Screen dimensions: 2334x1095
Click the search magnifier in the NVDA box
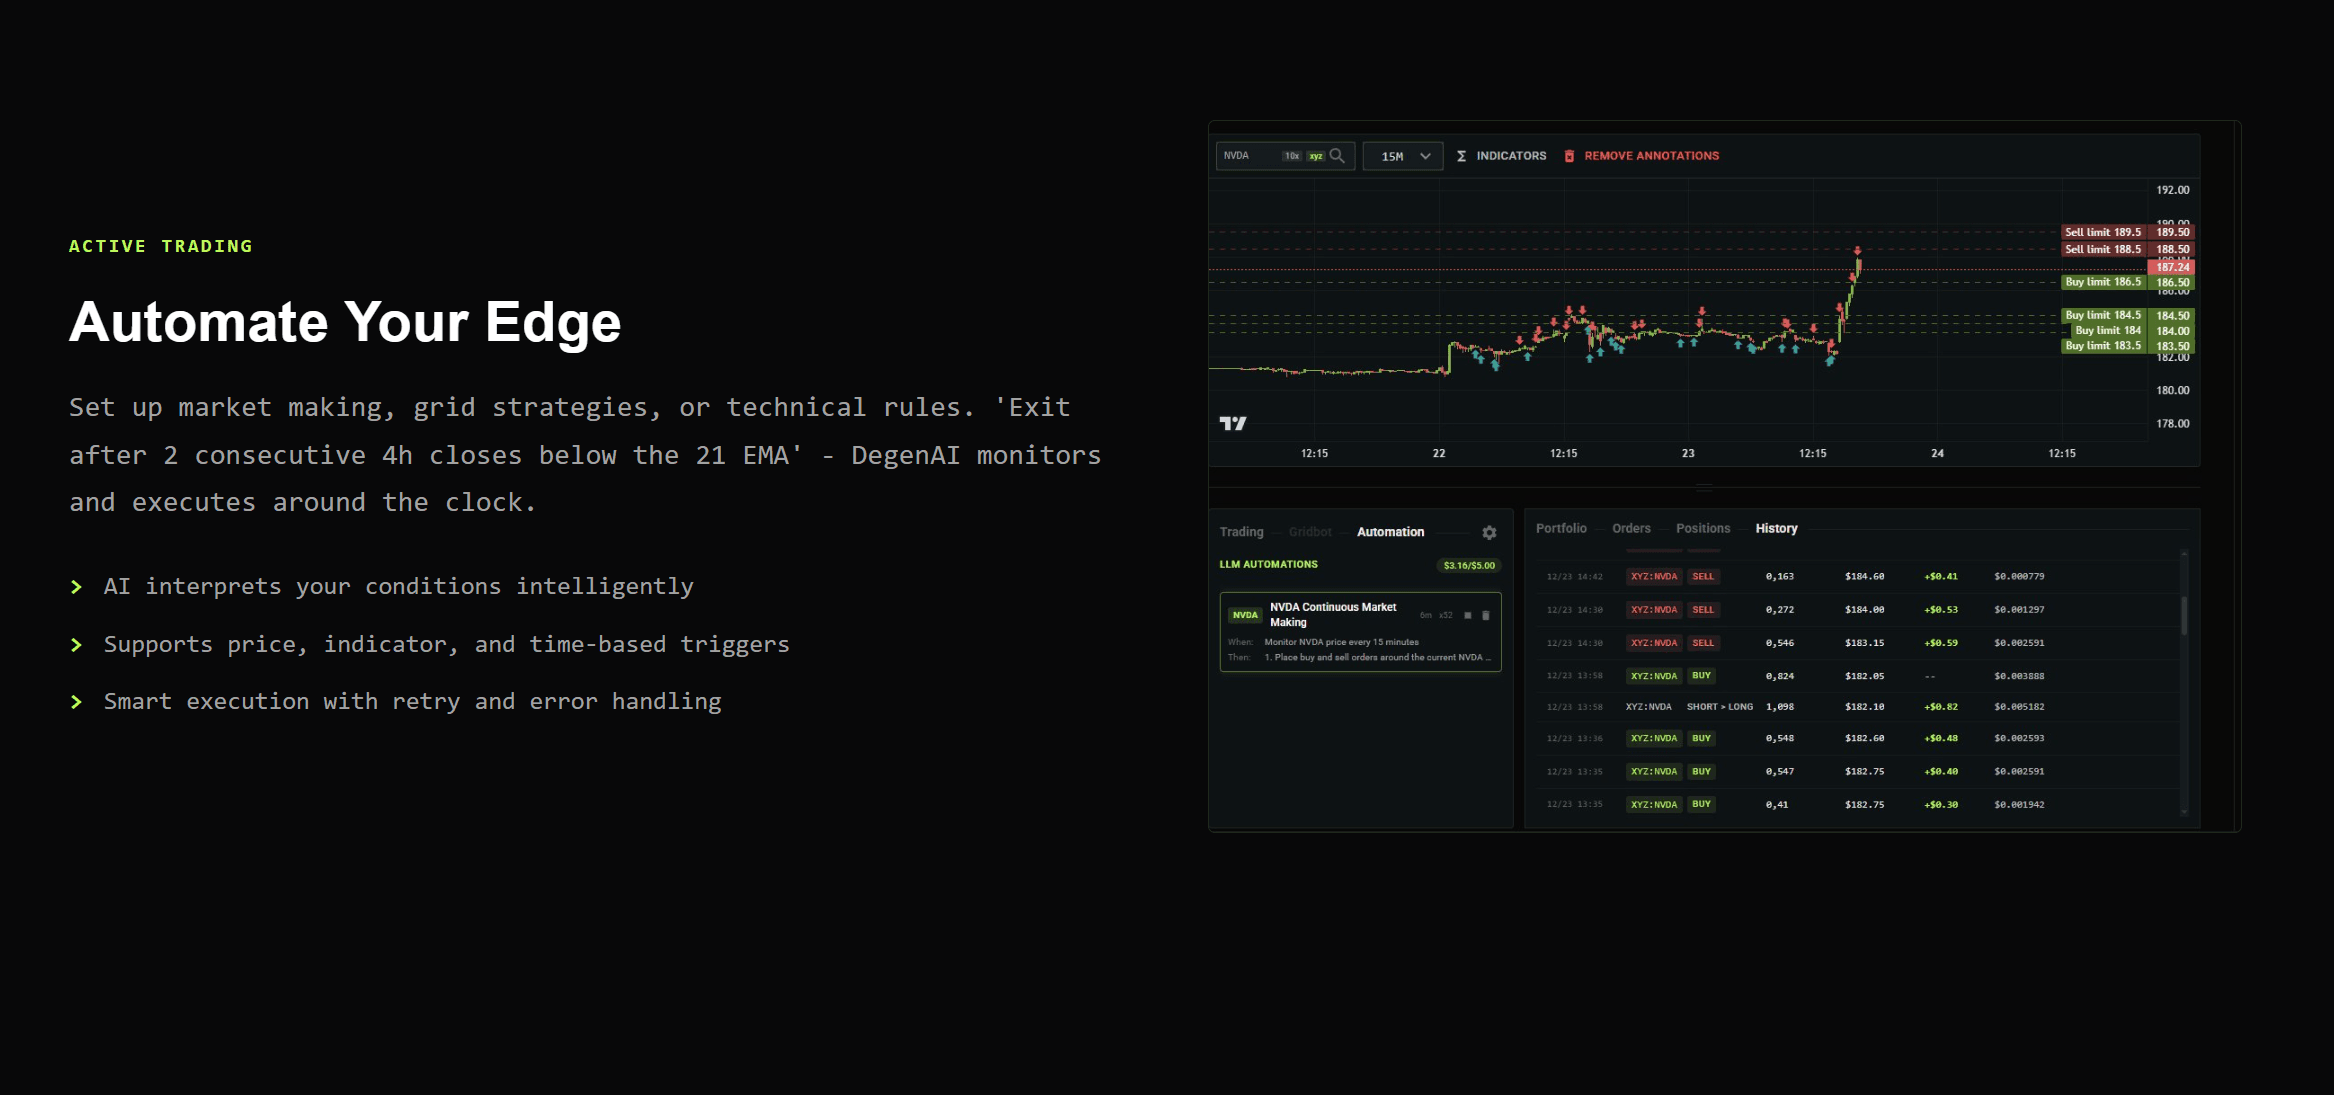point(1337,156)
